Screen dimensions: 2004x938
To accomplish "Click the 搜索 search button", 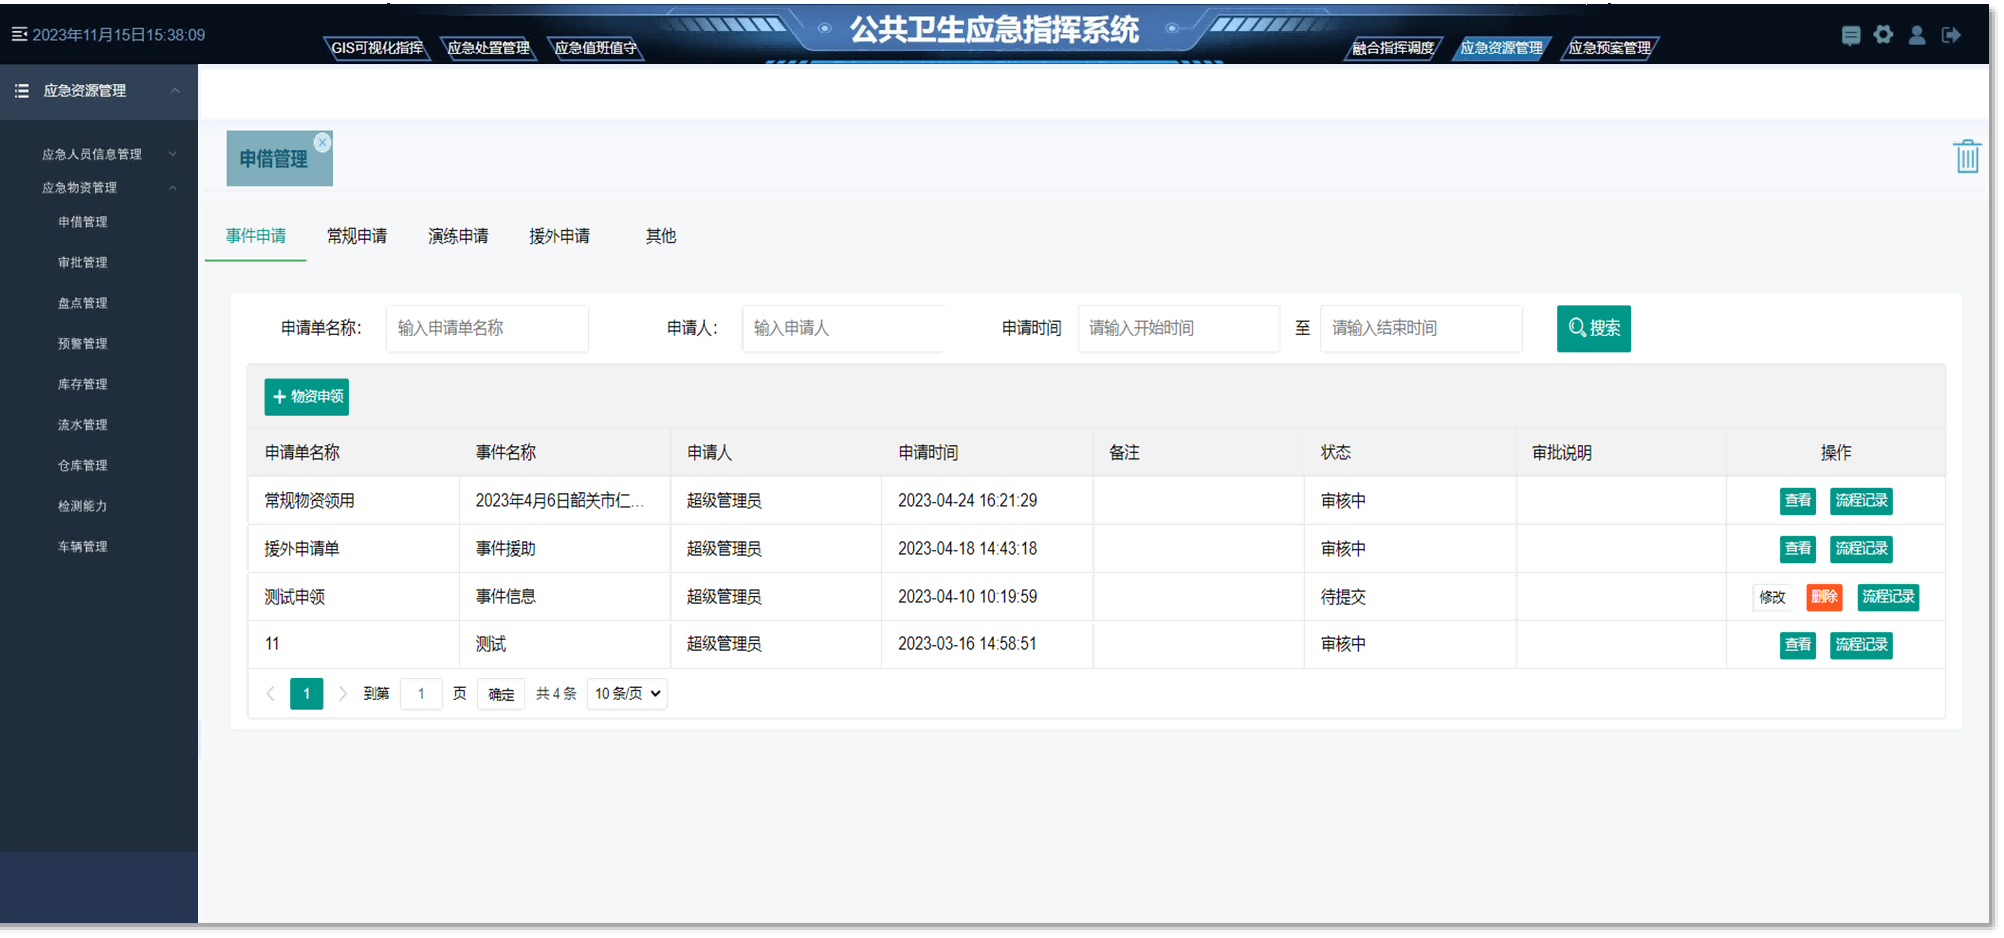I will pyautogui.click(x=1594, y=329).
